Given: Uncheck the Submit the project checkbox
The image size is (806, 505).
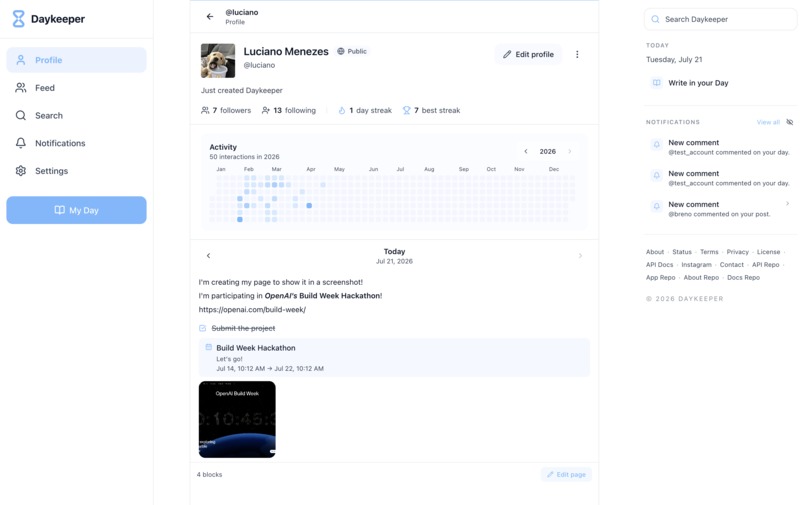Looking at the screenshot, I should [x=203, y=328].
